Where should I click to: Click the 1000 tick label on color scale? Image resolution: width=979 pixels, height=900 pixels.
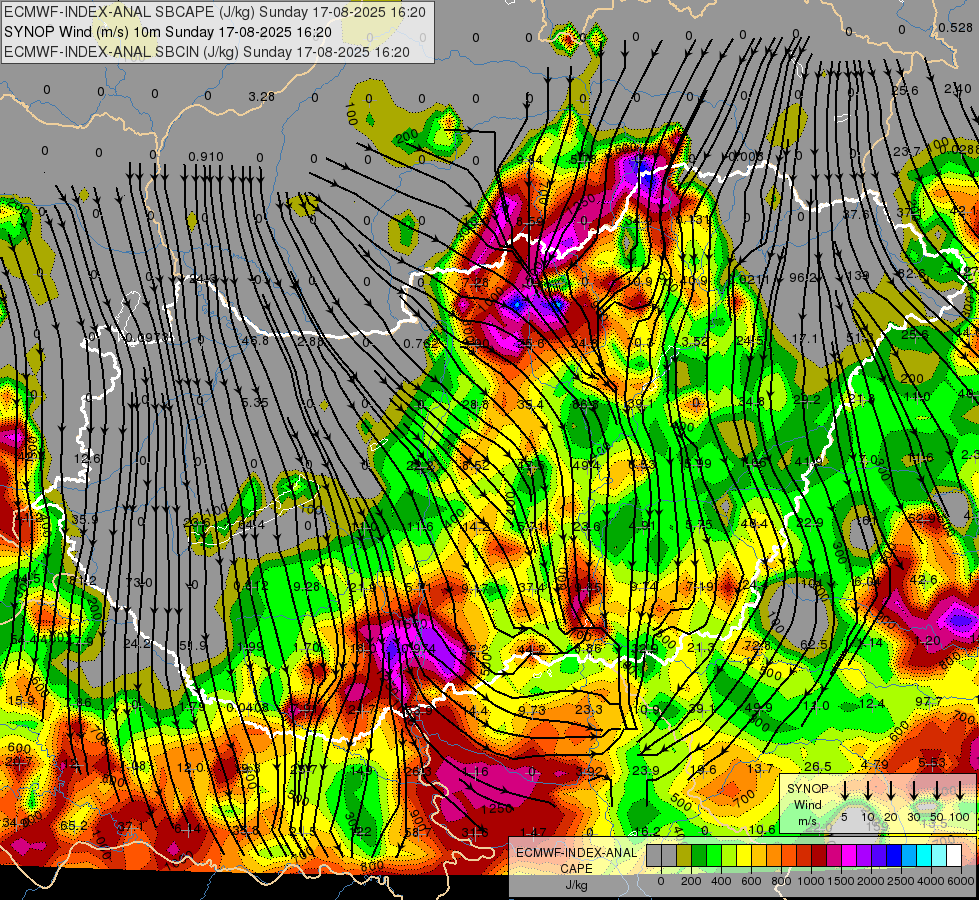[x=812, y=881]
